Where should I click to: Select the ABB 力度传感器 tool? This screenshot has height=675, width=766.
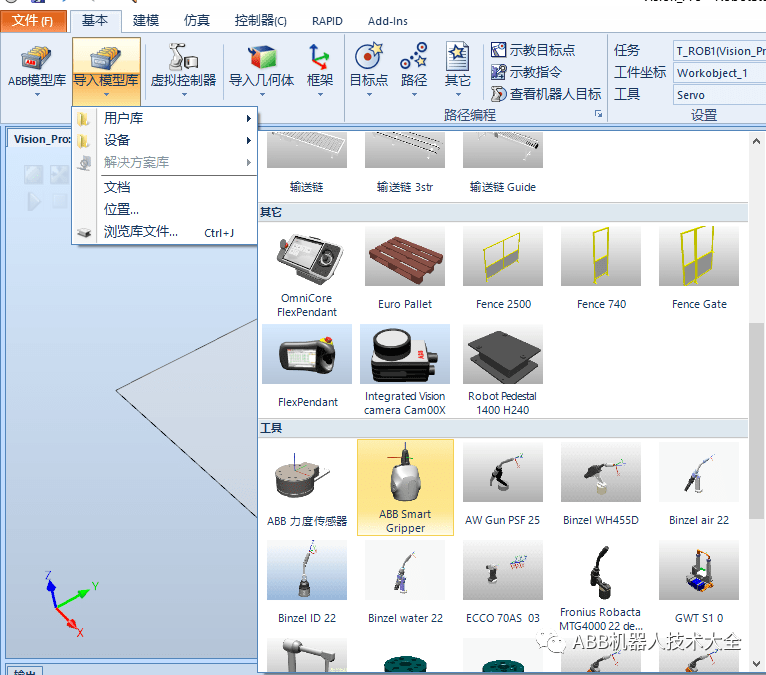[307, 485]
